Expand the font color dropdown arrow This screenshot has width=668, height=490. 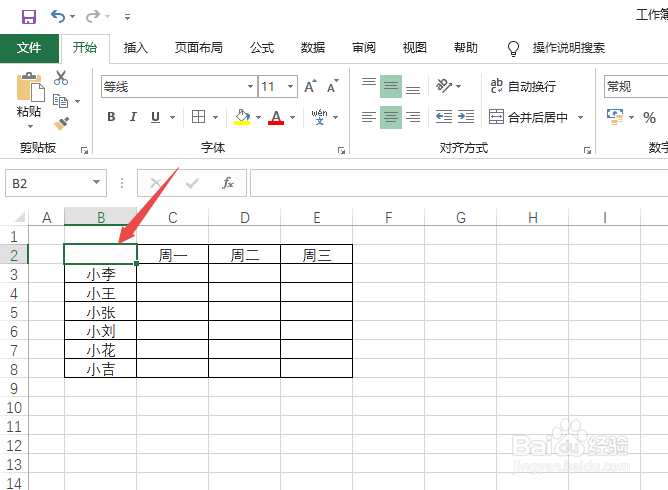292,117
